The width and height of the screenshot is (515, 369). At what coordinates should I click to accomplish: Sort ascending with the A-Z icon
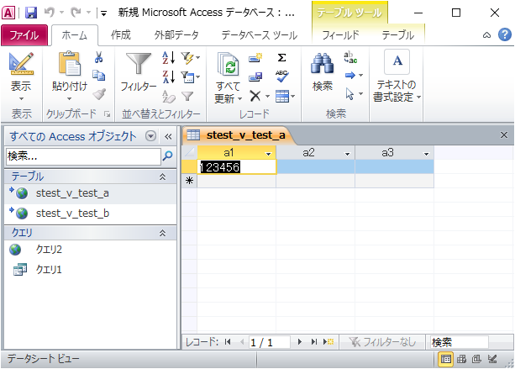[x=169, y=58]
